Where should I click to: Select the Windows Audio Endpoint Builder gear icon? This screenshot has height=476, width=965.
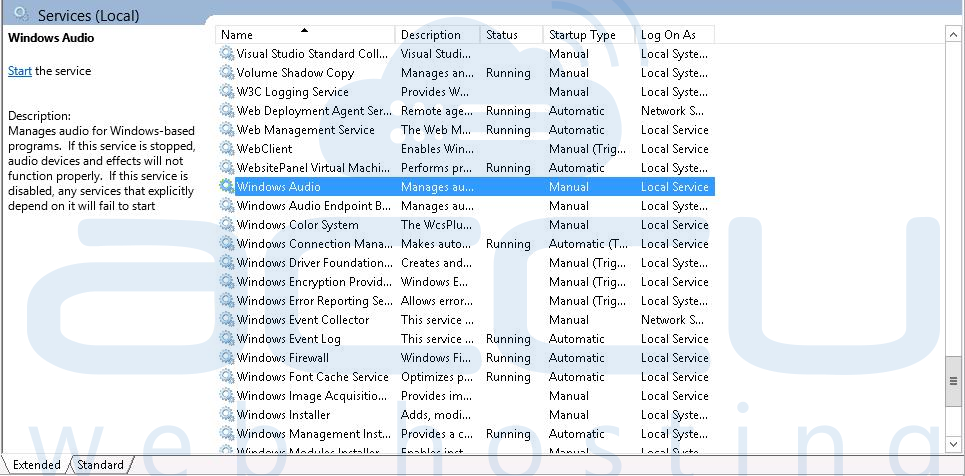pyautogui.click(x=226, y=206)
